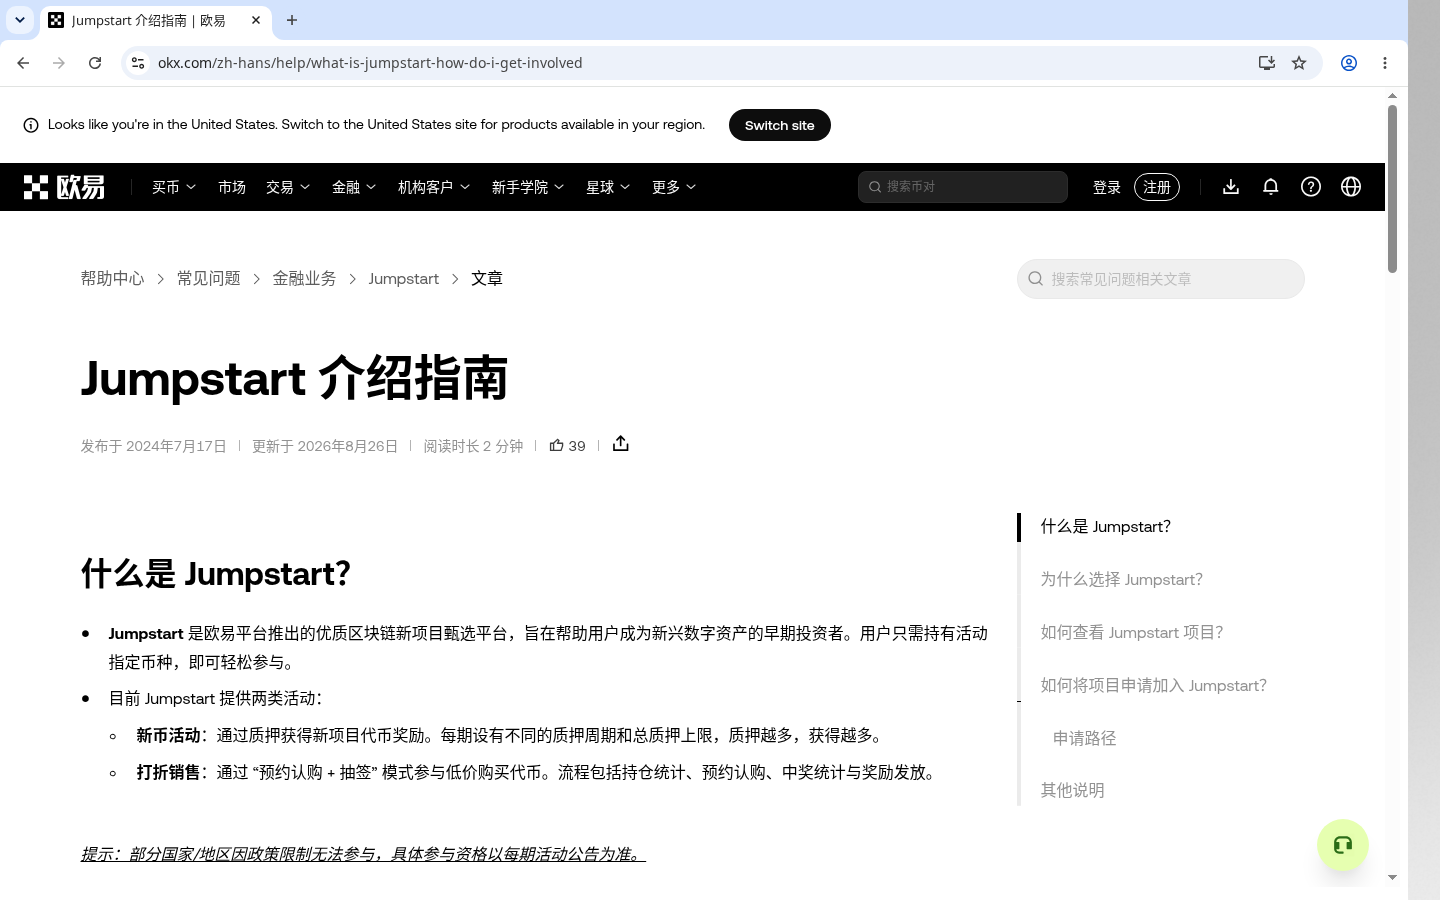
Task: Go to 金融业务 breadcrumb
Action: pos(305,279)
